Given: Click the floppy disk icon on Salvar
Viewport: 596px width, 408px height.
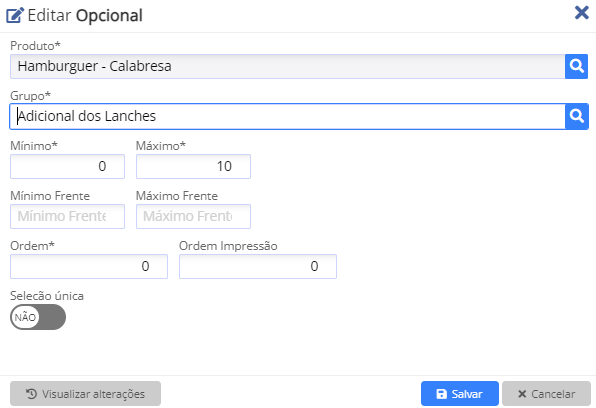Looking at the screenshot, I should 441,394.
